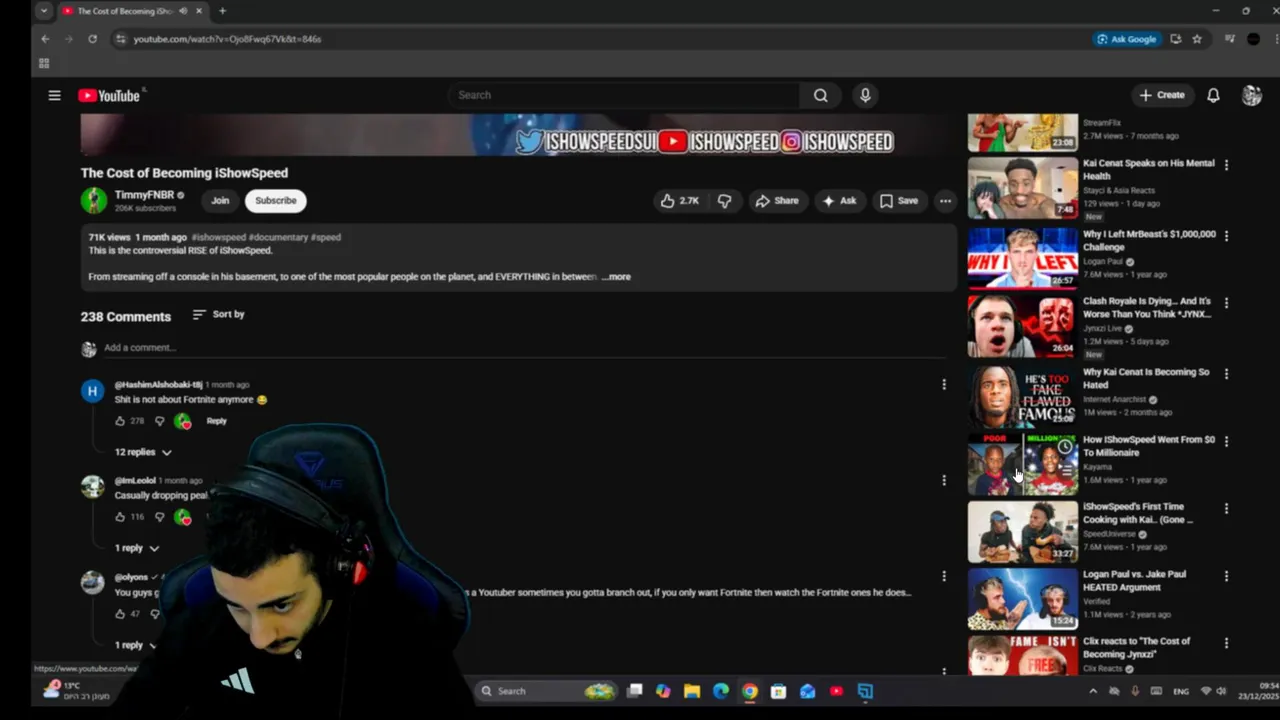Click the Add a comment field
This screenshot has width=1280, height=720.
[x=524, y=348]
